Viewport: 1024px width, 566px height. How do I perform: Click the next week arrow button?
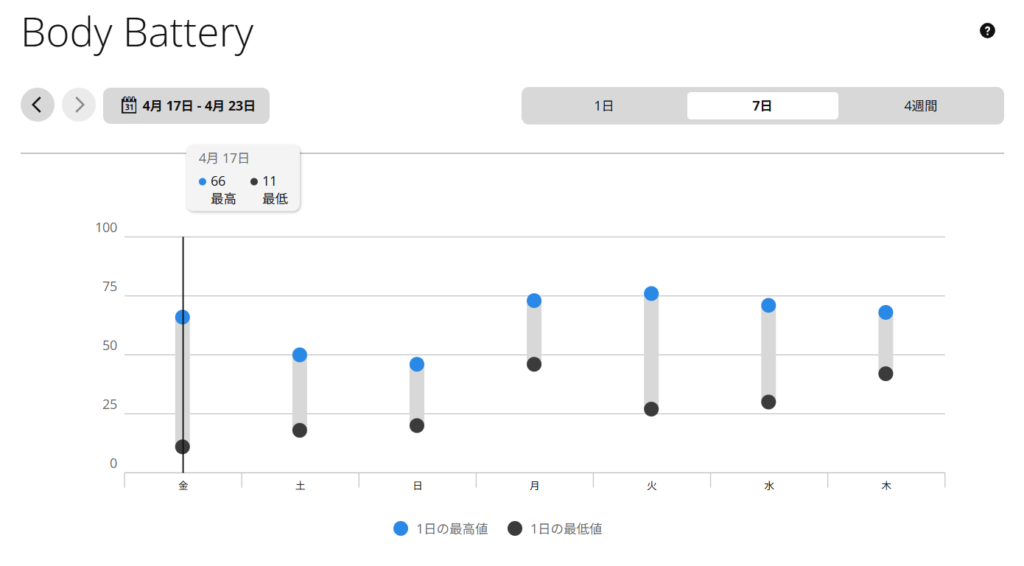tap(79, 105)
